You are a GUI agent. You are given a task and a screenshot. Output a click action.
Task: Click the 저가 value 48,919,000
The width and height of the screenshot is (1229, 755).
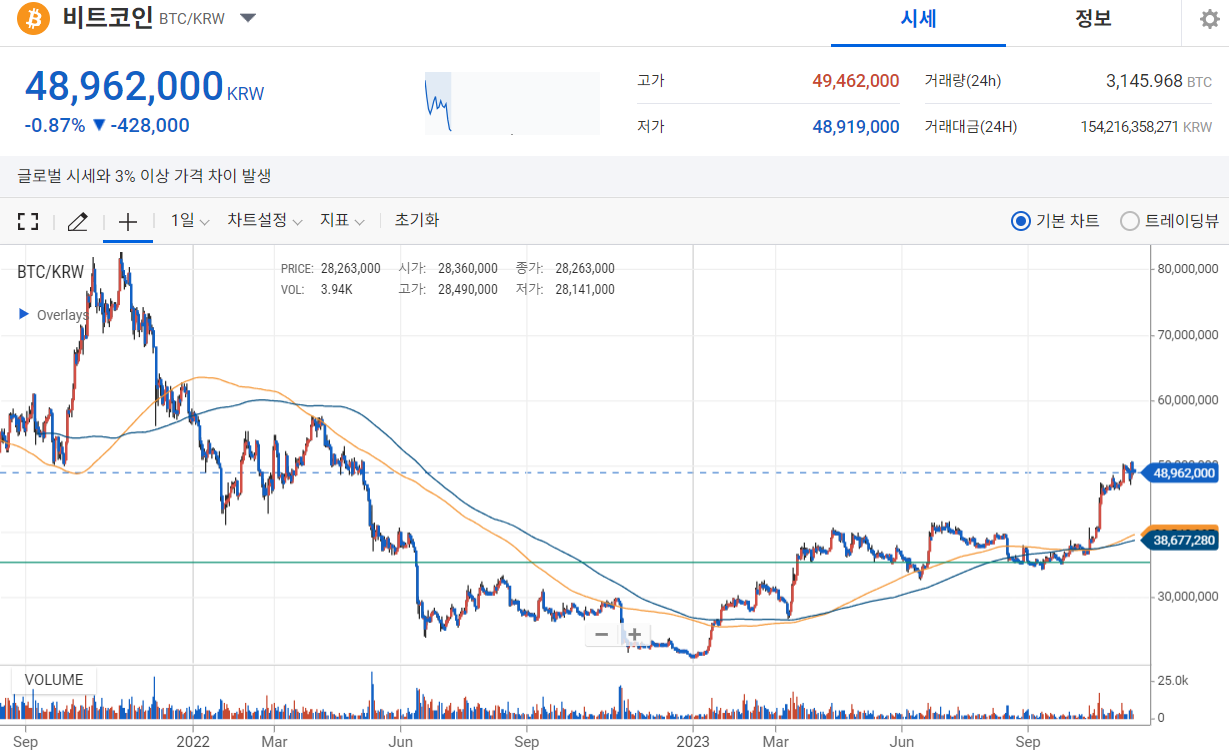(x=855, y=127)
